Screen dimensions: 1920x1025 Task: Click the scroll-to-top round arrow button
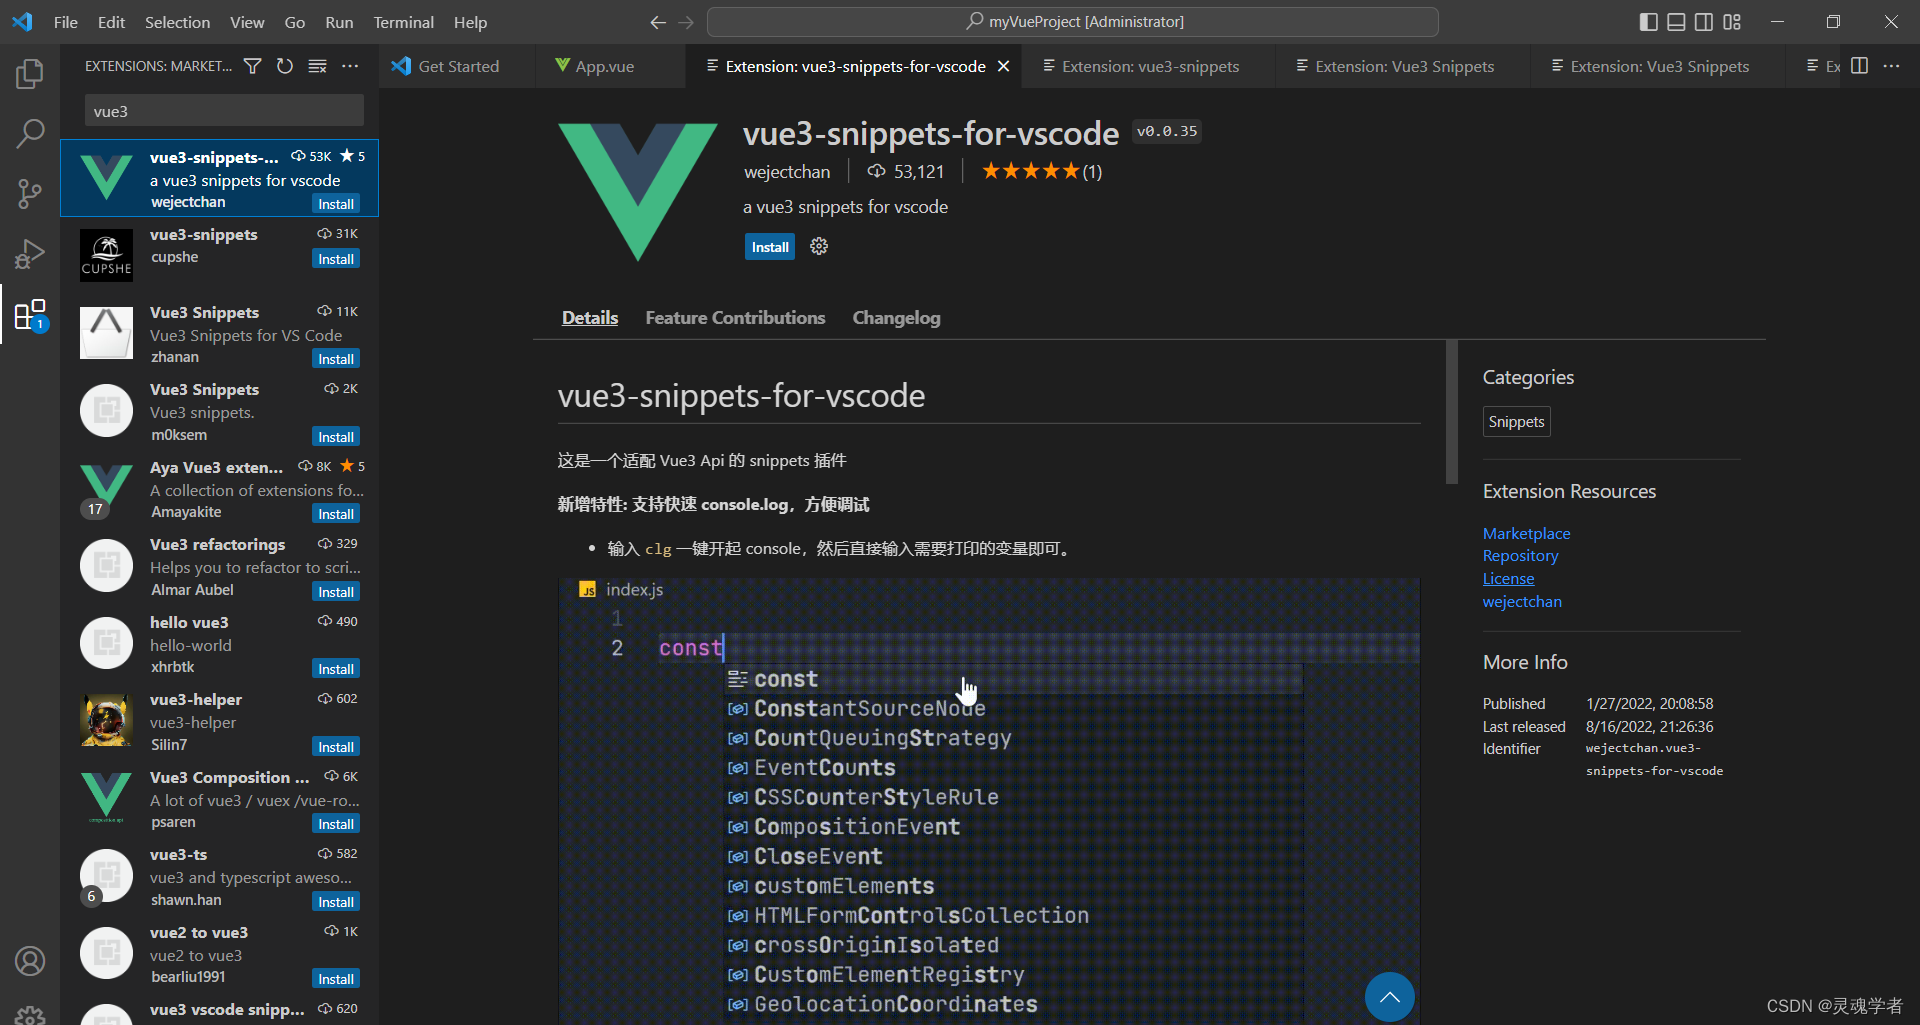pyautogui.click(x=1389, y=997)
